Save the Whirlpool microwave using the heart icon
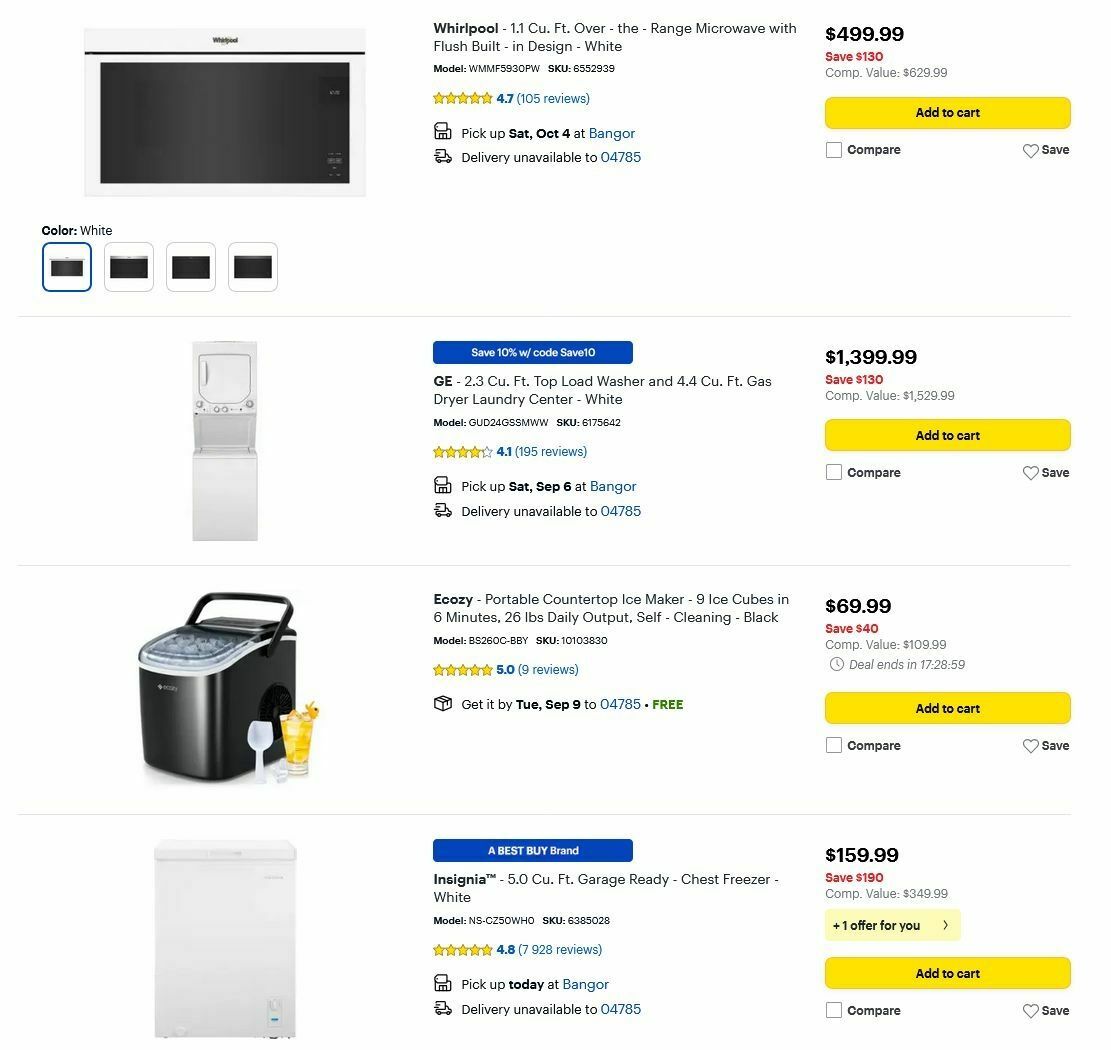The height and width of the screenshot is (1050, 1111). [x=1031, y=150]
